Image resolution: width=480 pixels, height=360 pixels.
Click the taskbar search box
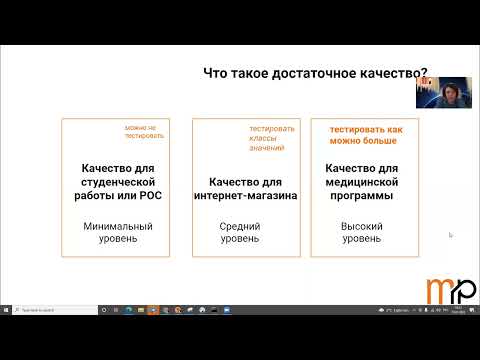[55, 310]
